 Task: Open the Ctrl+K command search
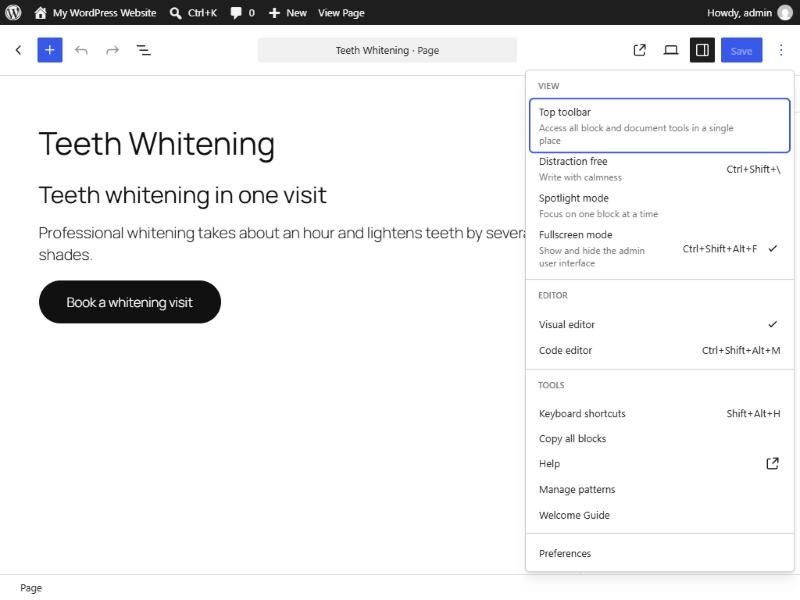(193, 12)
